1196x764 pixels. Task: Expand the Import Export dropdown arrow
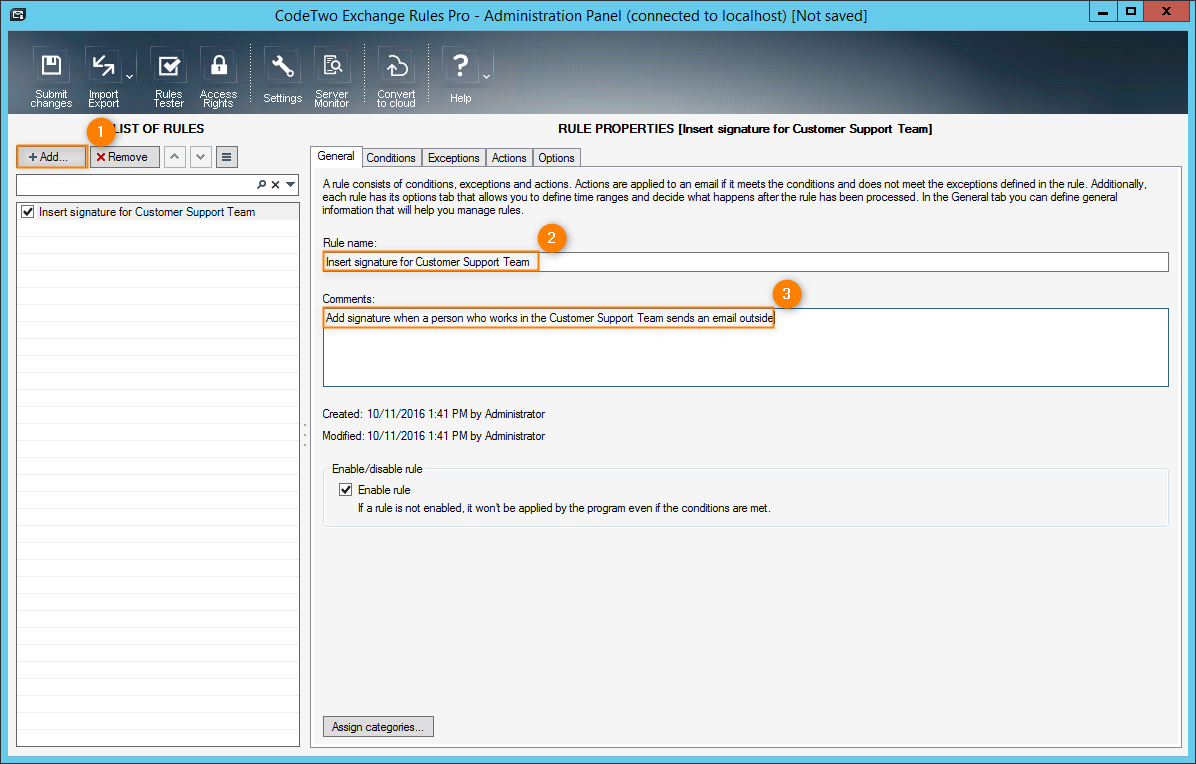[130, 78]
